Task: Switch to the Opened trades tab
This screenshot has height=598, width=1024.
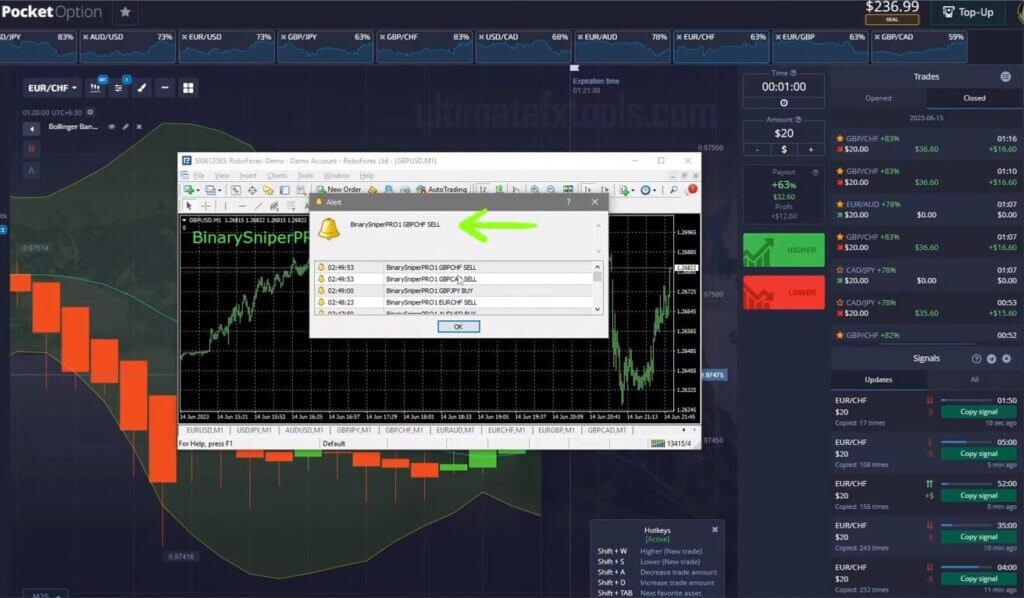Action: click(878, 97)
